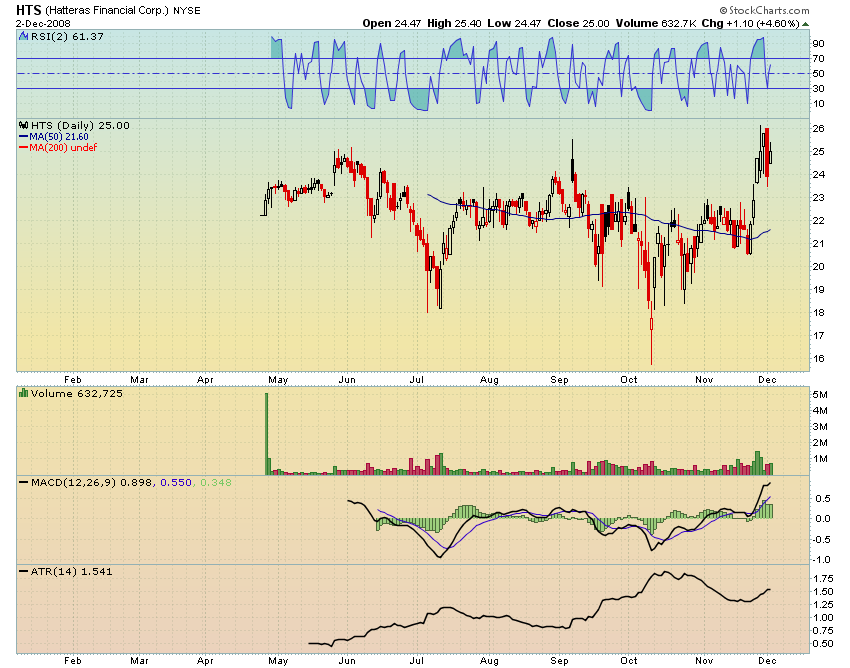The width and height of the screenshot is (850, 668).
Task: Click the MA(200) undef legend
Action: [63, 147]
